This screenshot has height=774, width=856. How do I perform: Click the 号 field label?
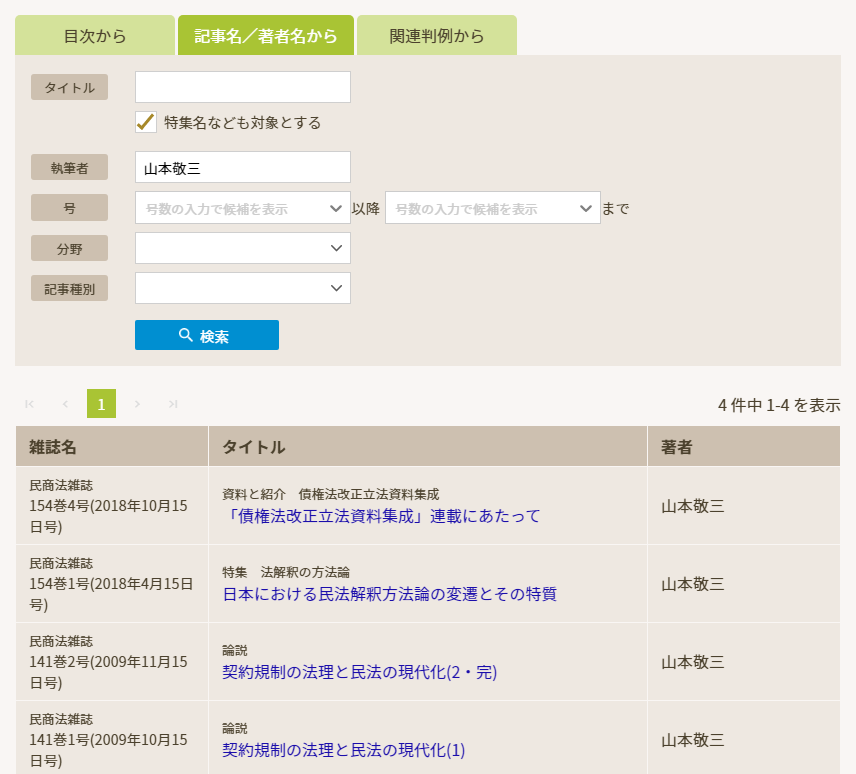(x=69, y=207)
